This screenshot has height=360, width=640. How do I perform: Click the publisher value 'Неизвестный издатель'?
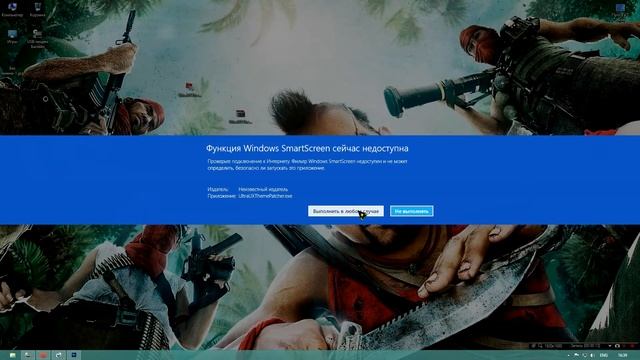263,189
